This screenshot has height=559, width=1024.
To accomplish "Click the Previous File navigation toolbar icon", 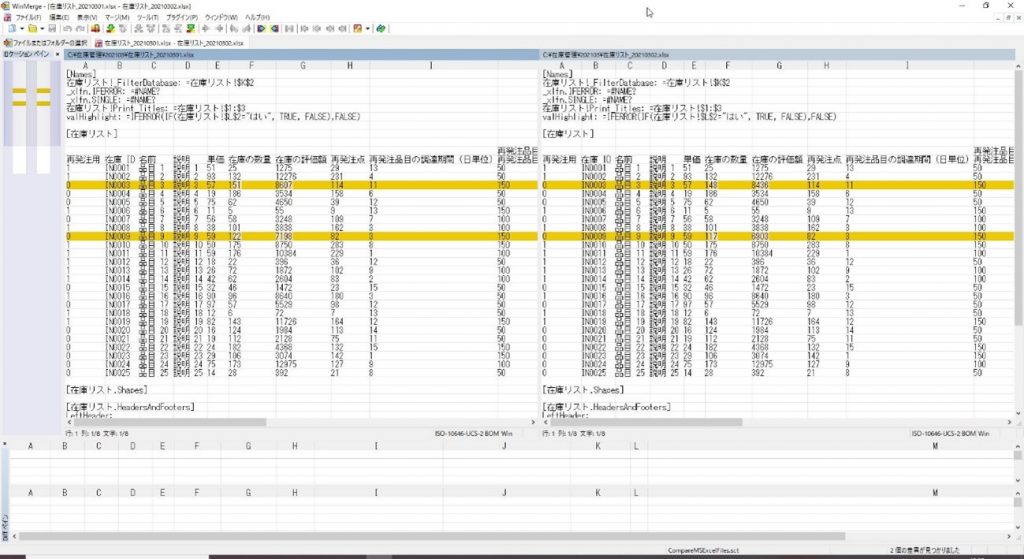I will click(x=317, y=29).
